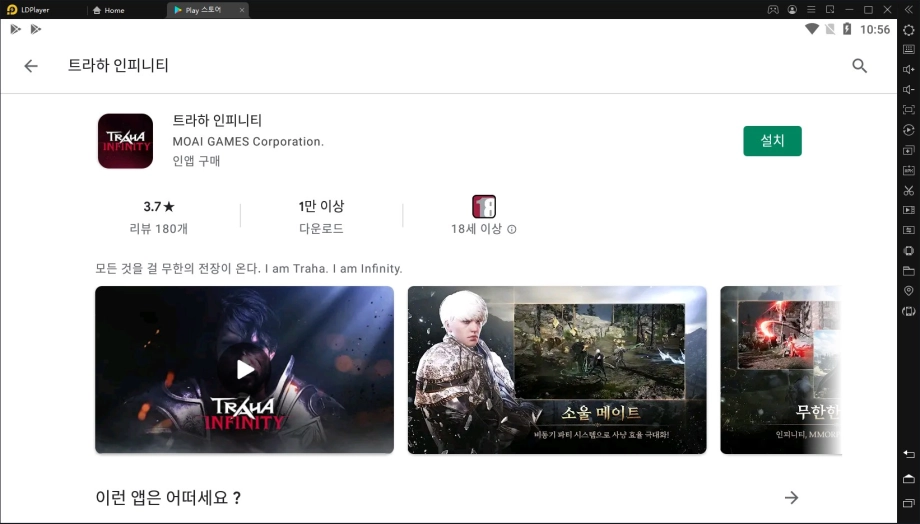This screenshot has width=920, height=524.
Task: Go back using the arrow icon
Action: [31, 66]
